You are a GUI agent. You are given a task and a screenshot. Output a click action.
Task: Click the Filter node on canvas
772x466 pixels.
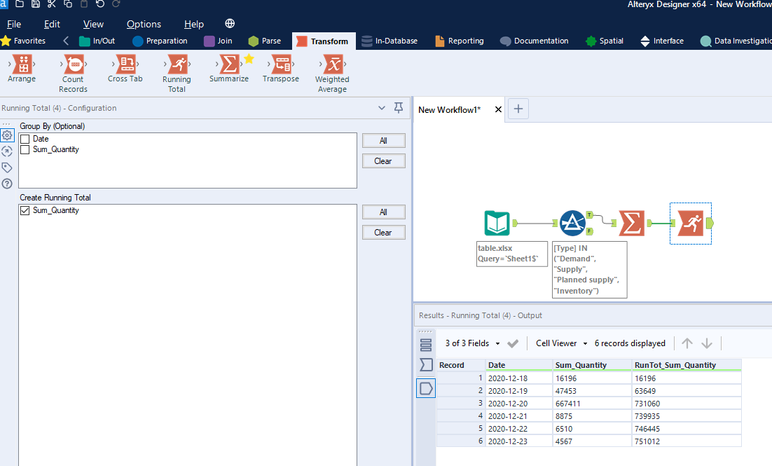(x=572, y=222)
